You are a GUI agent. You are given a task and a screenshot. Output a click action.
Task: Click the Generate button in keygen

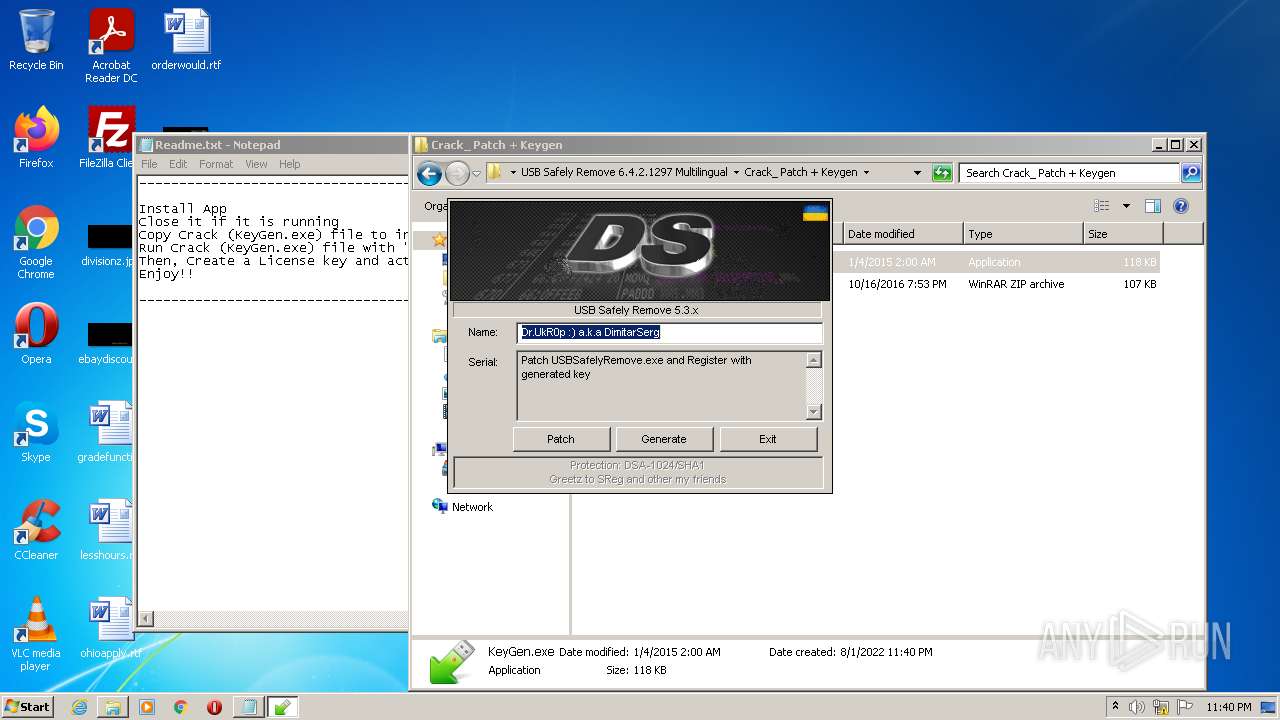click(x=664, y=439)
